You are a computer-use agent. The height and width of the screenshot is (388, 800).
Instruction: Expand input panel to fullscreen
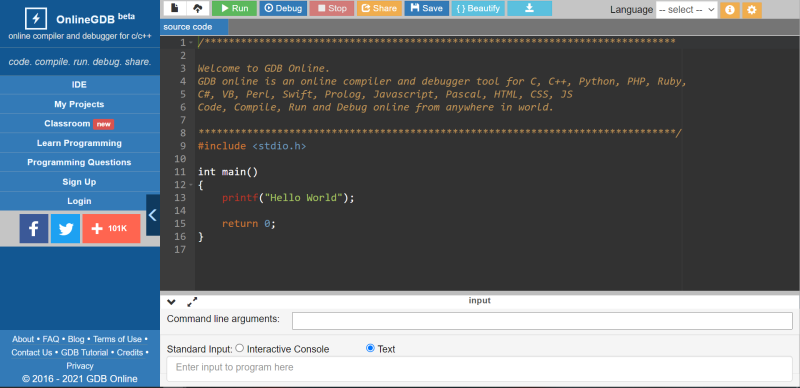tap(192, 302)
